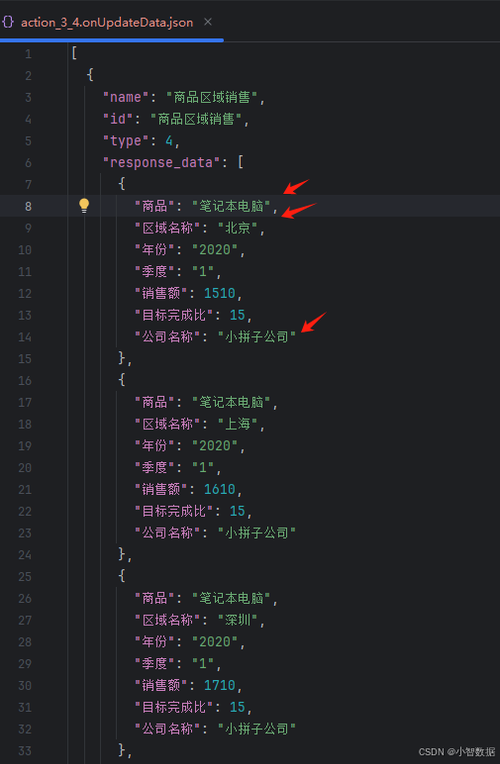The width and height of the screenshot is (500, 764).
Task: Click line number 1 in gutter
Action: point(28,54)
